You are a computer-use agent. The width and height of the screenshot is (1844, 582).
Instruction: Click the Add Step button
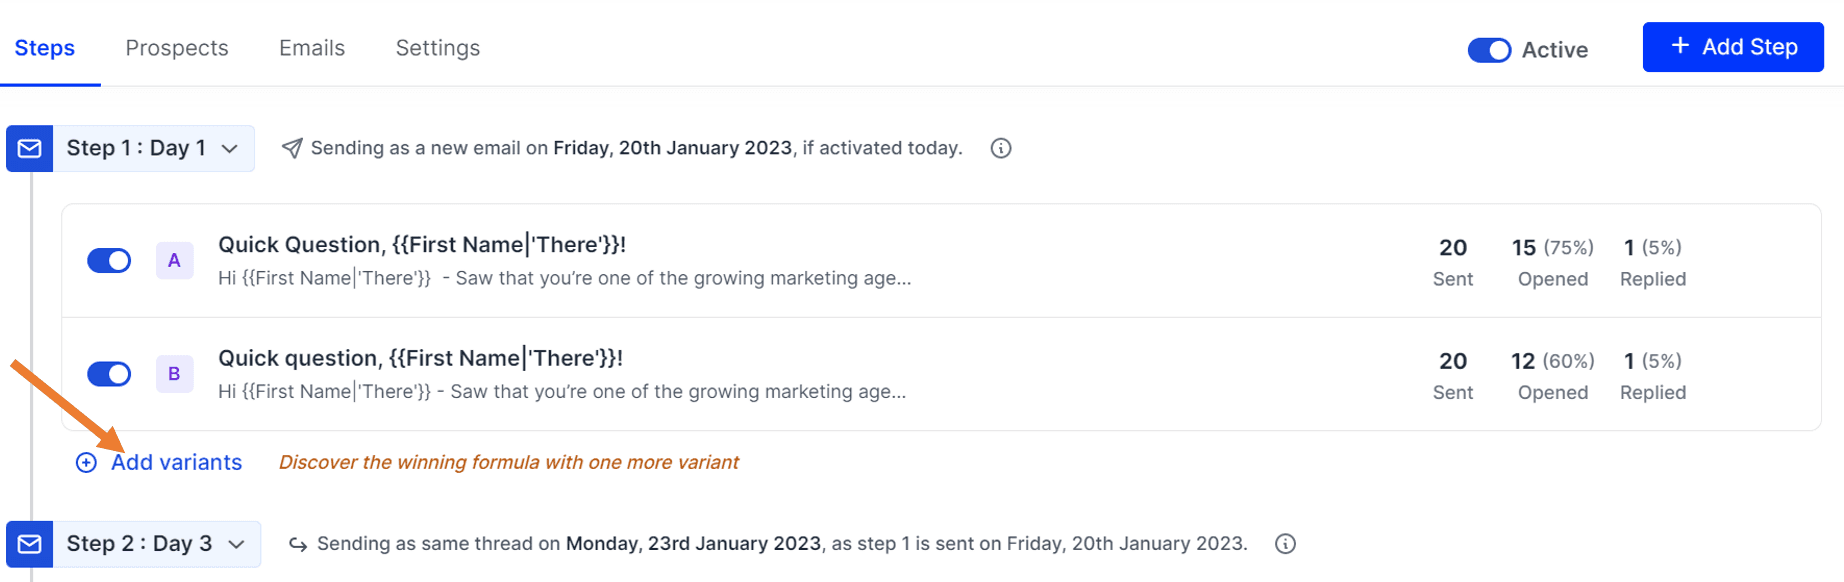click(x=1732, y=46)
